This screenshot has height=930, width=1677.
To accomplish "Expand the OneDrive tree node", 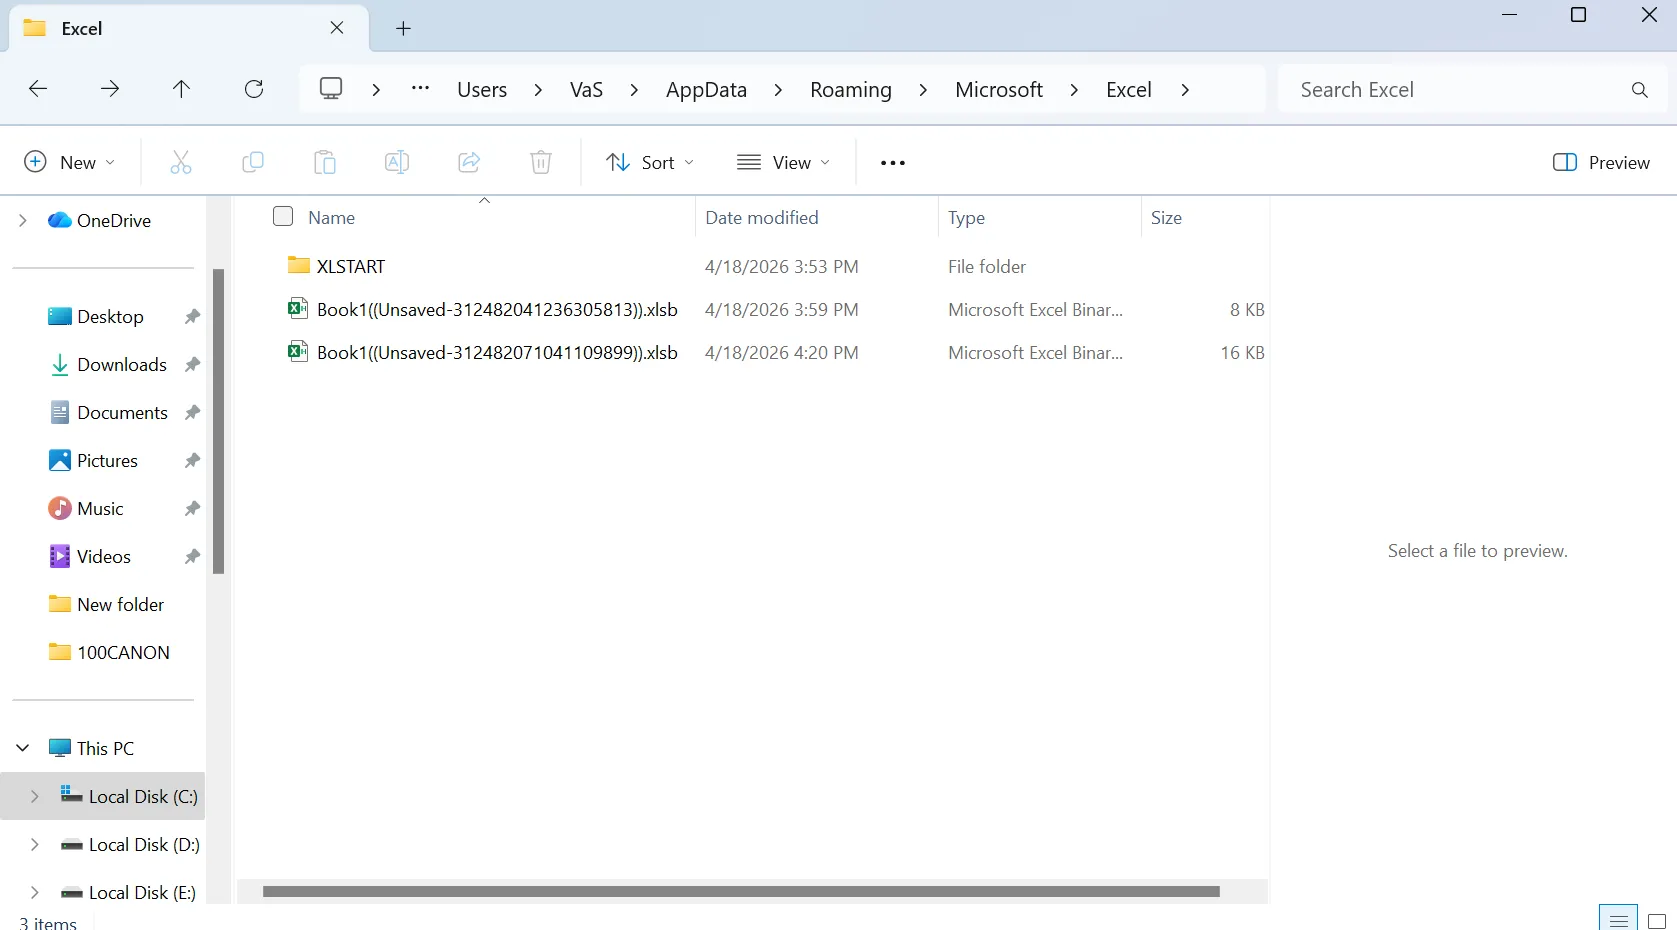I will [x=23, y=220].
